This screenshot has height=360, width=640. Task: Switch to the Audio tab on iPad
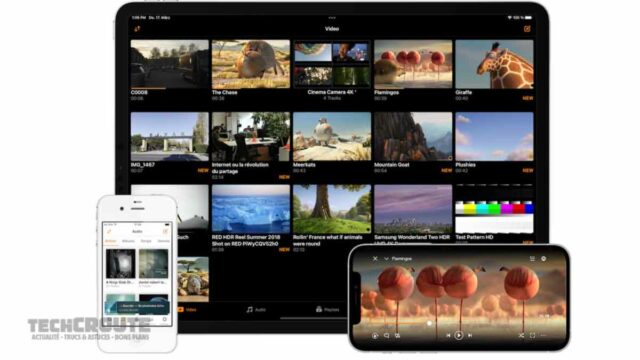(256, 309)
